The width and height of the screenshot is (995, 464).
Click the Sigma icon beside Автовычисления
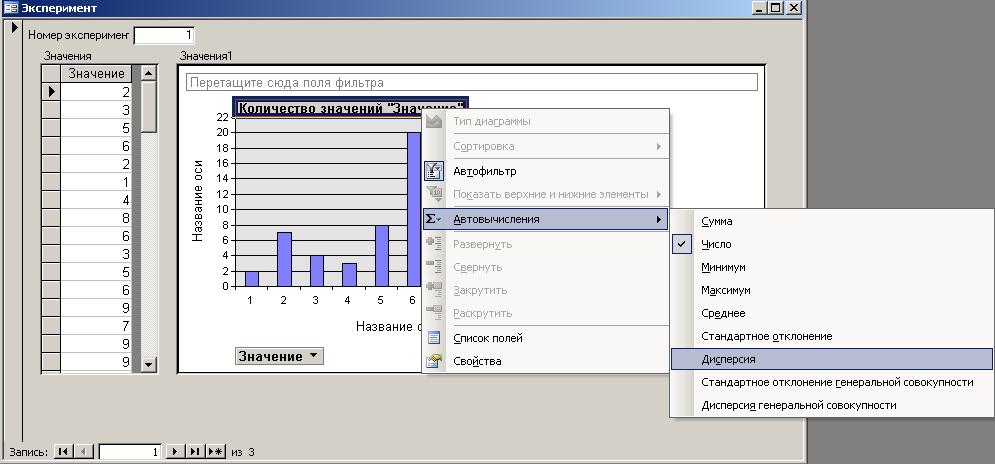pos(433,219)
